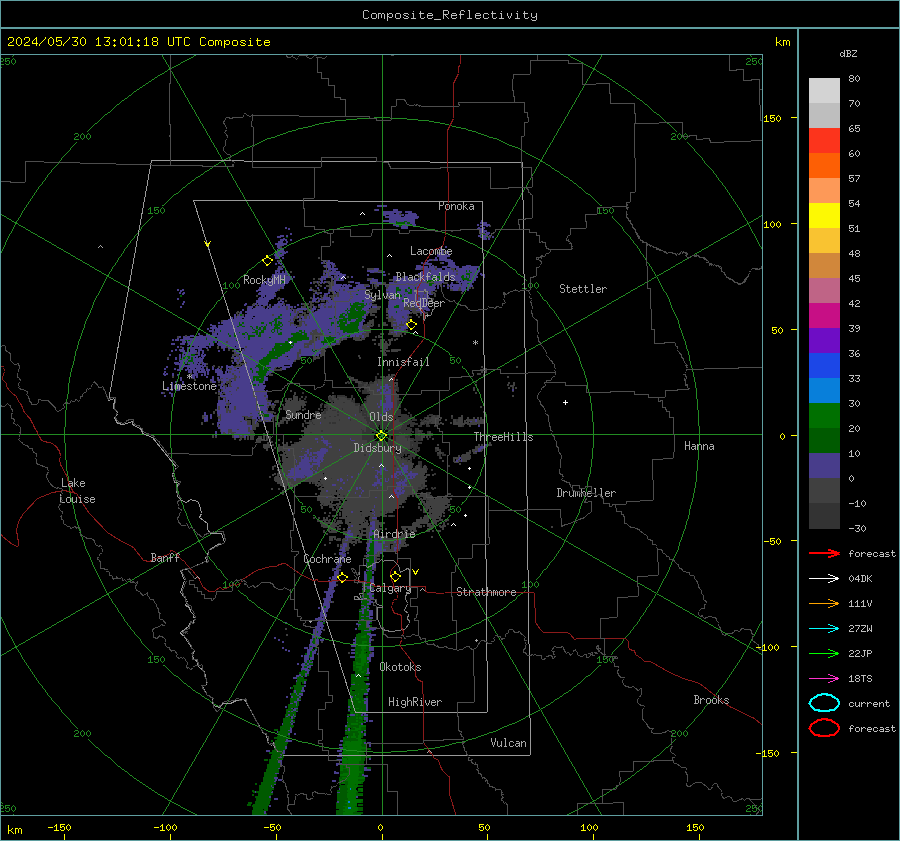
Task: Click the Sundre city label
Action: [303, 415]
